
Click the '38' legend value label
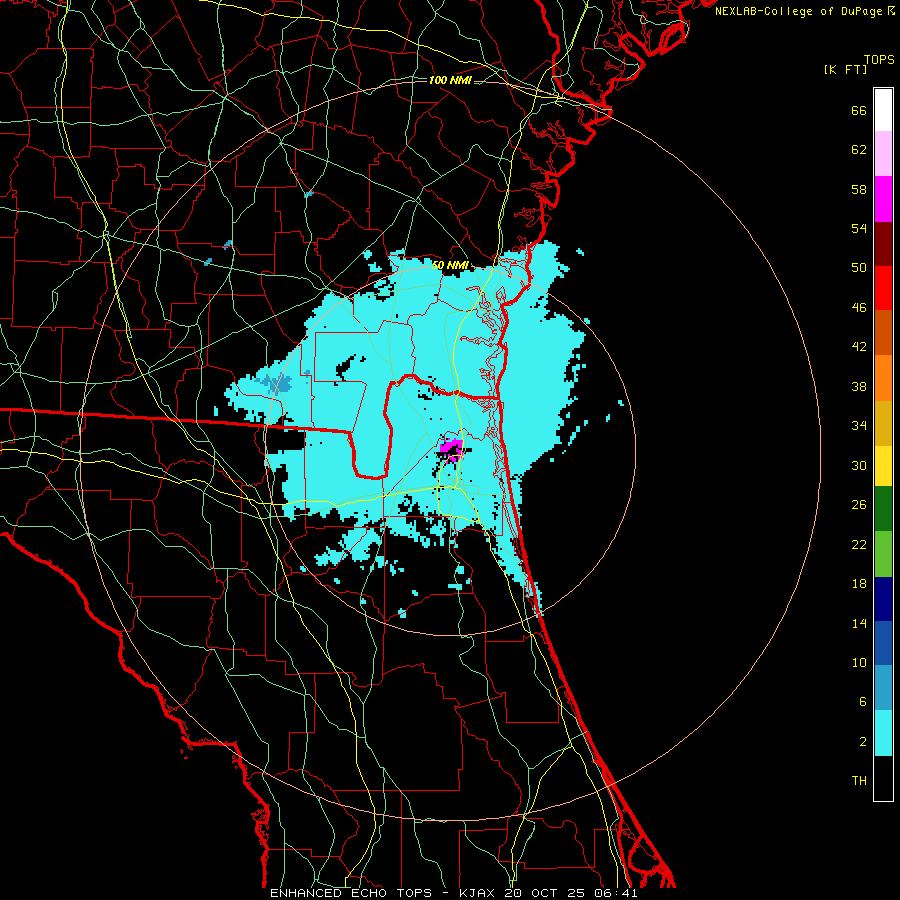click(859, 386)
